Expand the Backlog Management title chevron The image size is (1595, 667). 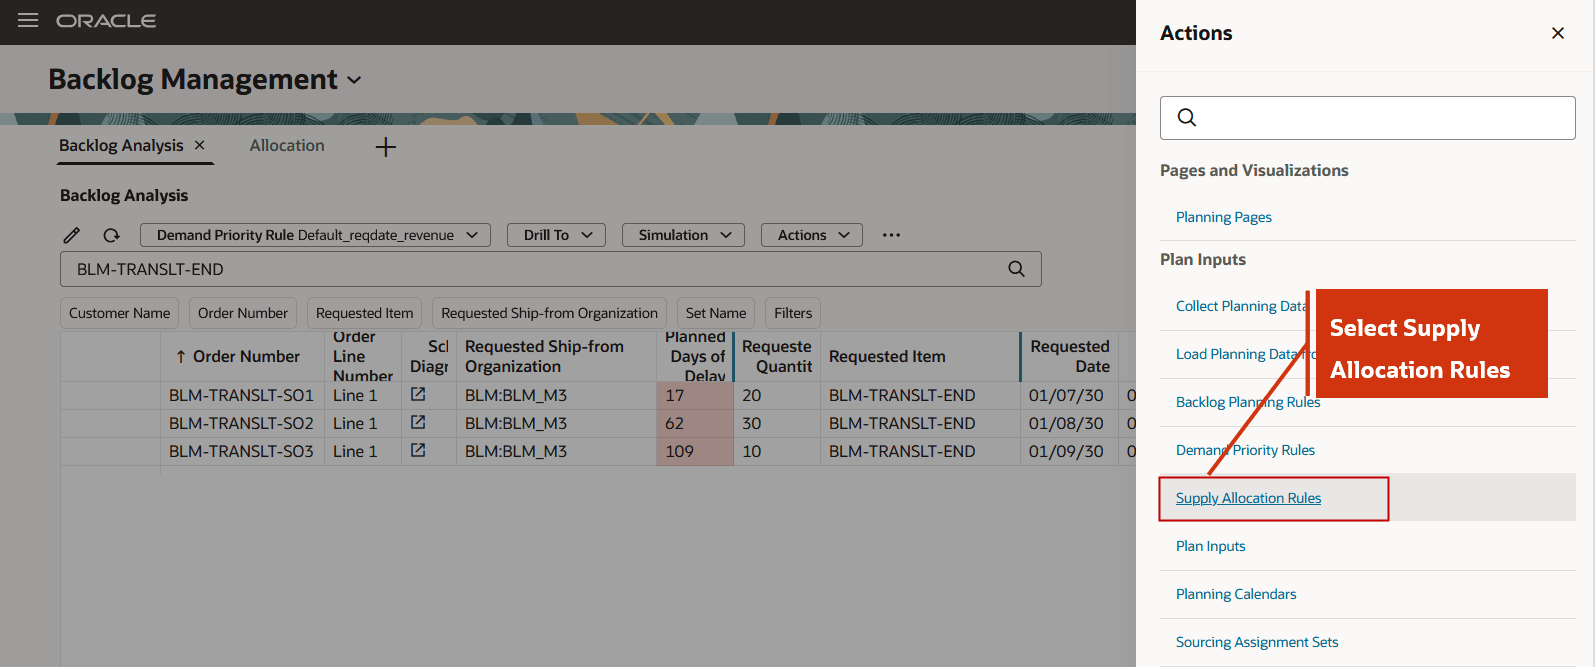(x=354, y=80)
